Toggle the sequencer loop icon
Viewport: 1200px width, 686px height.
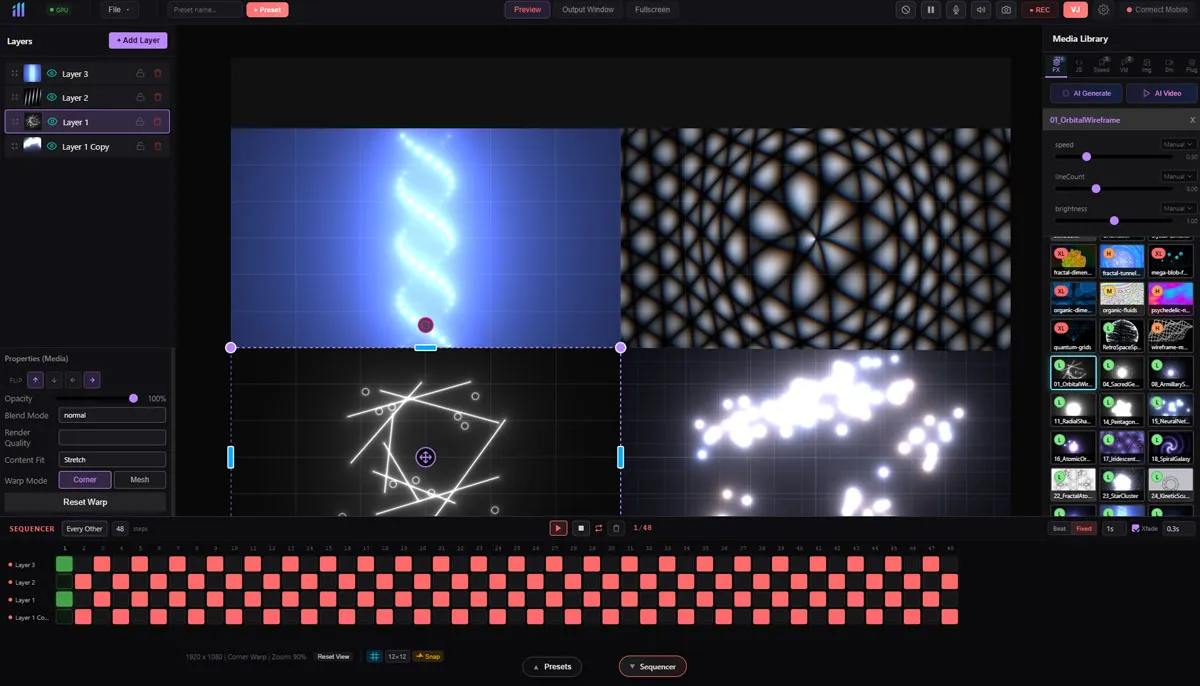point(598,528)
